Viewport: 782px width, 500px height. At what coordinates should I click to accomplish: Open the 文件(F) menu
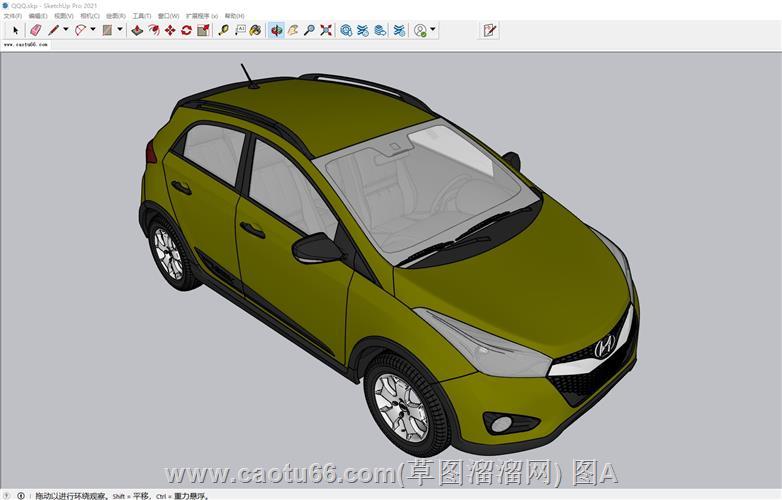(x=12, y=16)
